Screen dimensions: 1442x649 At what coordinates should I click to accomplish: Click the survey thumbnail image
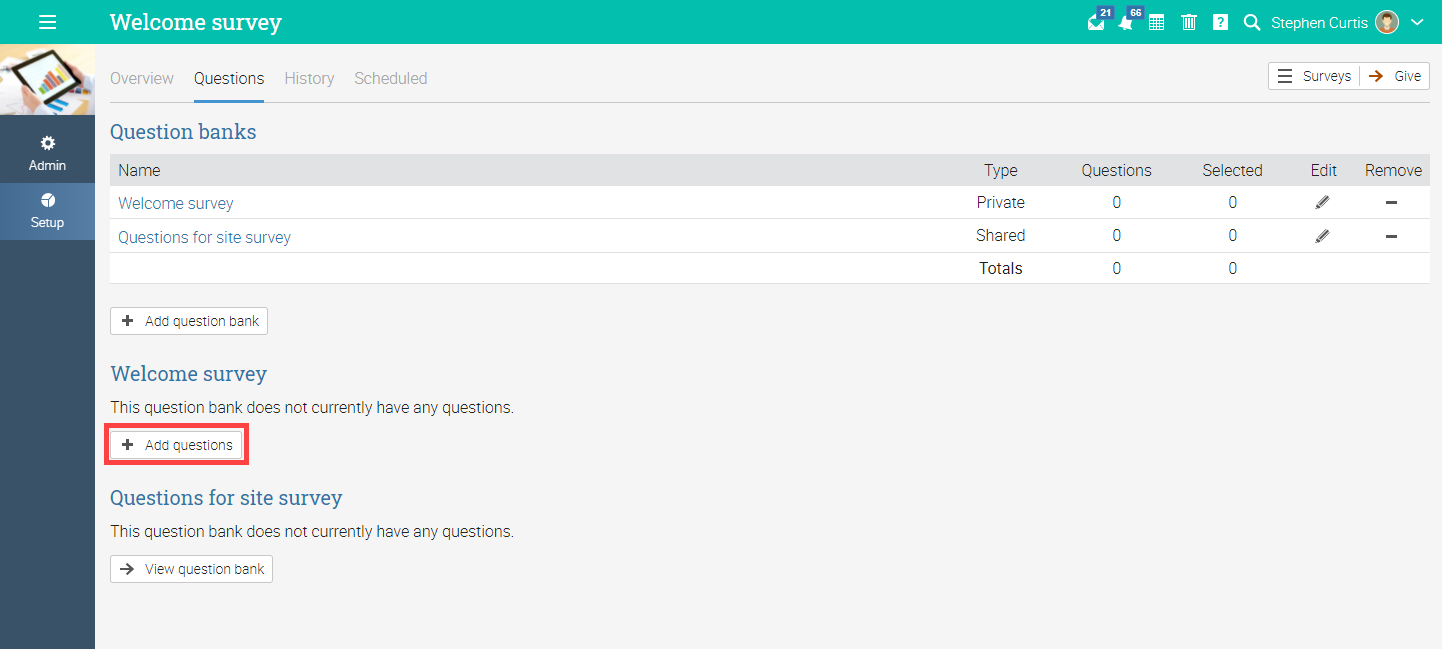tap(47, 79)
